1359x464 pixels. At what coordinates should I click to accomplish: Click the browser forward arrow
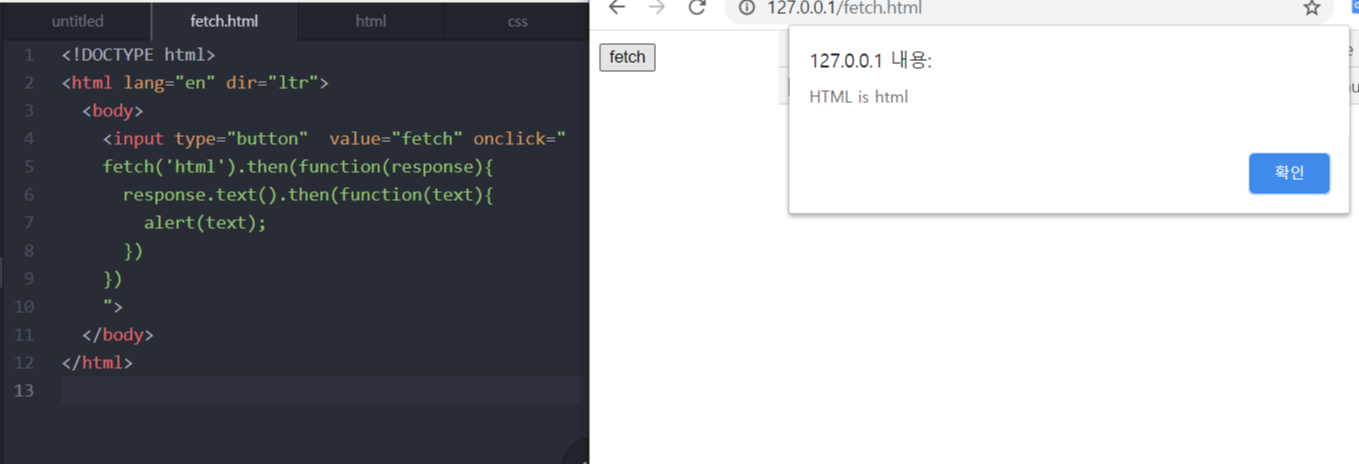tap(657, 8)
